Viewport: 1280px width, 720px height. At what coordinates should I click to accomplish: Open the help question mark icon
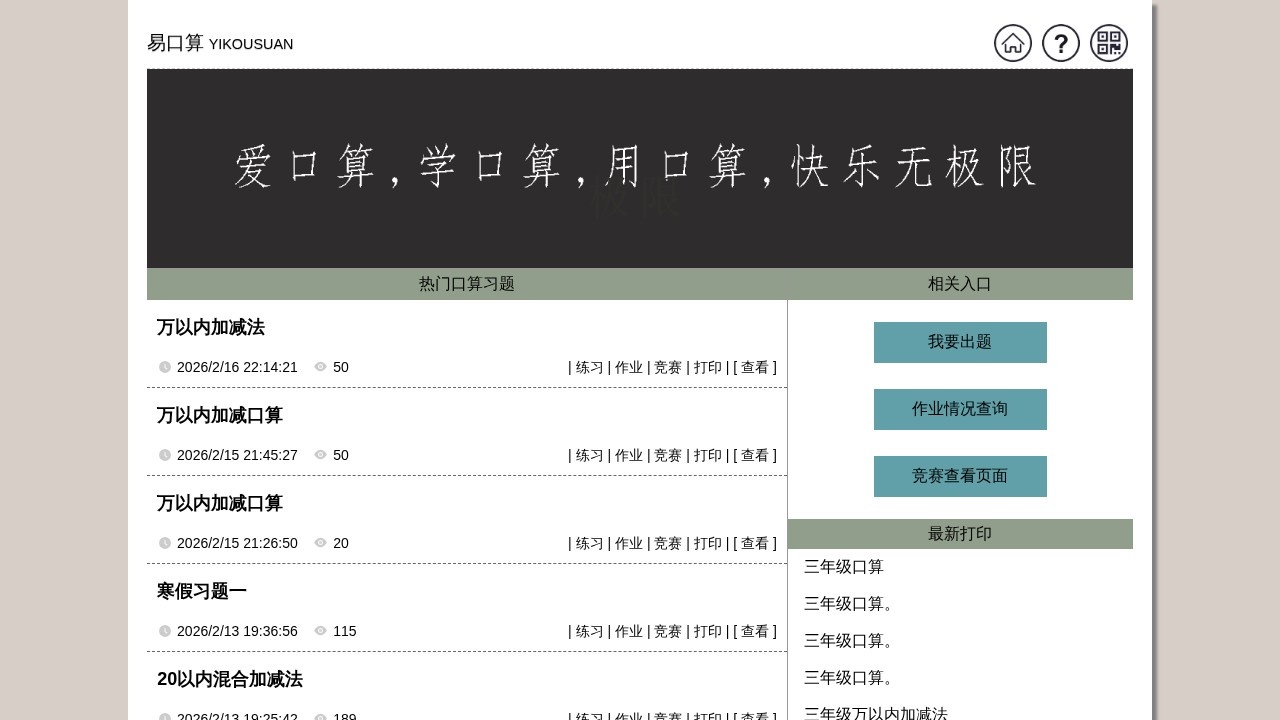1061,43
